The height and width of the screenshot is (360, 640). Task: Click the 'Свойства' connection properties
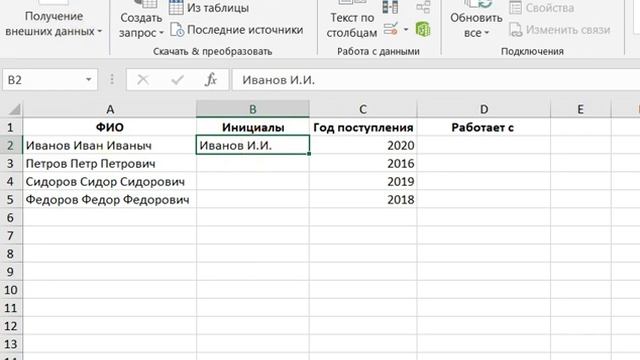tap(542, 7)
